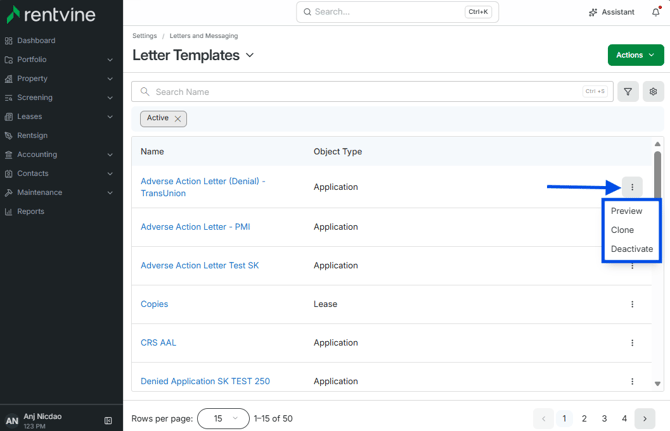
Task: Open the green Actions dropdown
Action: click(635, 55)
